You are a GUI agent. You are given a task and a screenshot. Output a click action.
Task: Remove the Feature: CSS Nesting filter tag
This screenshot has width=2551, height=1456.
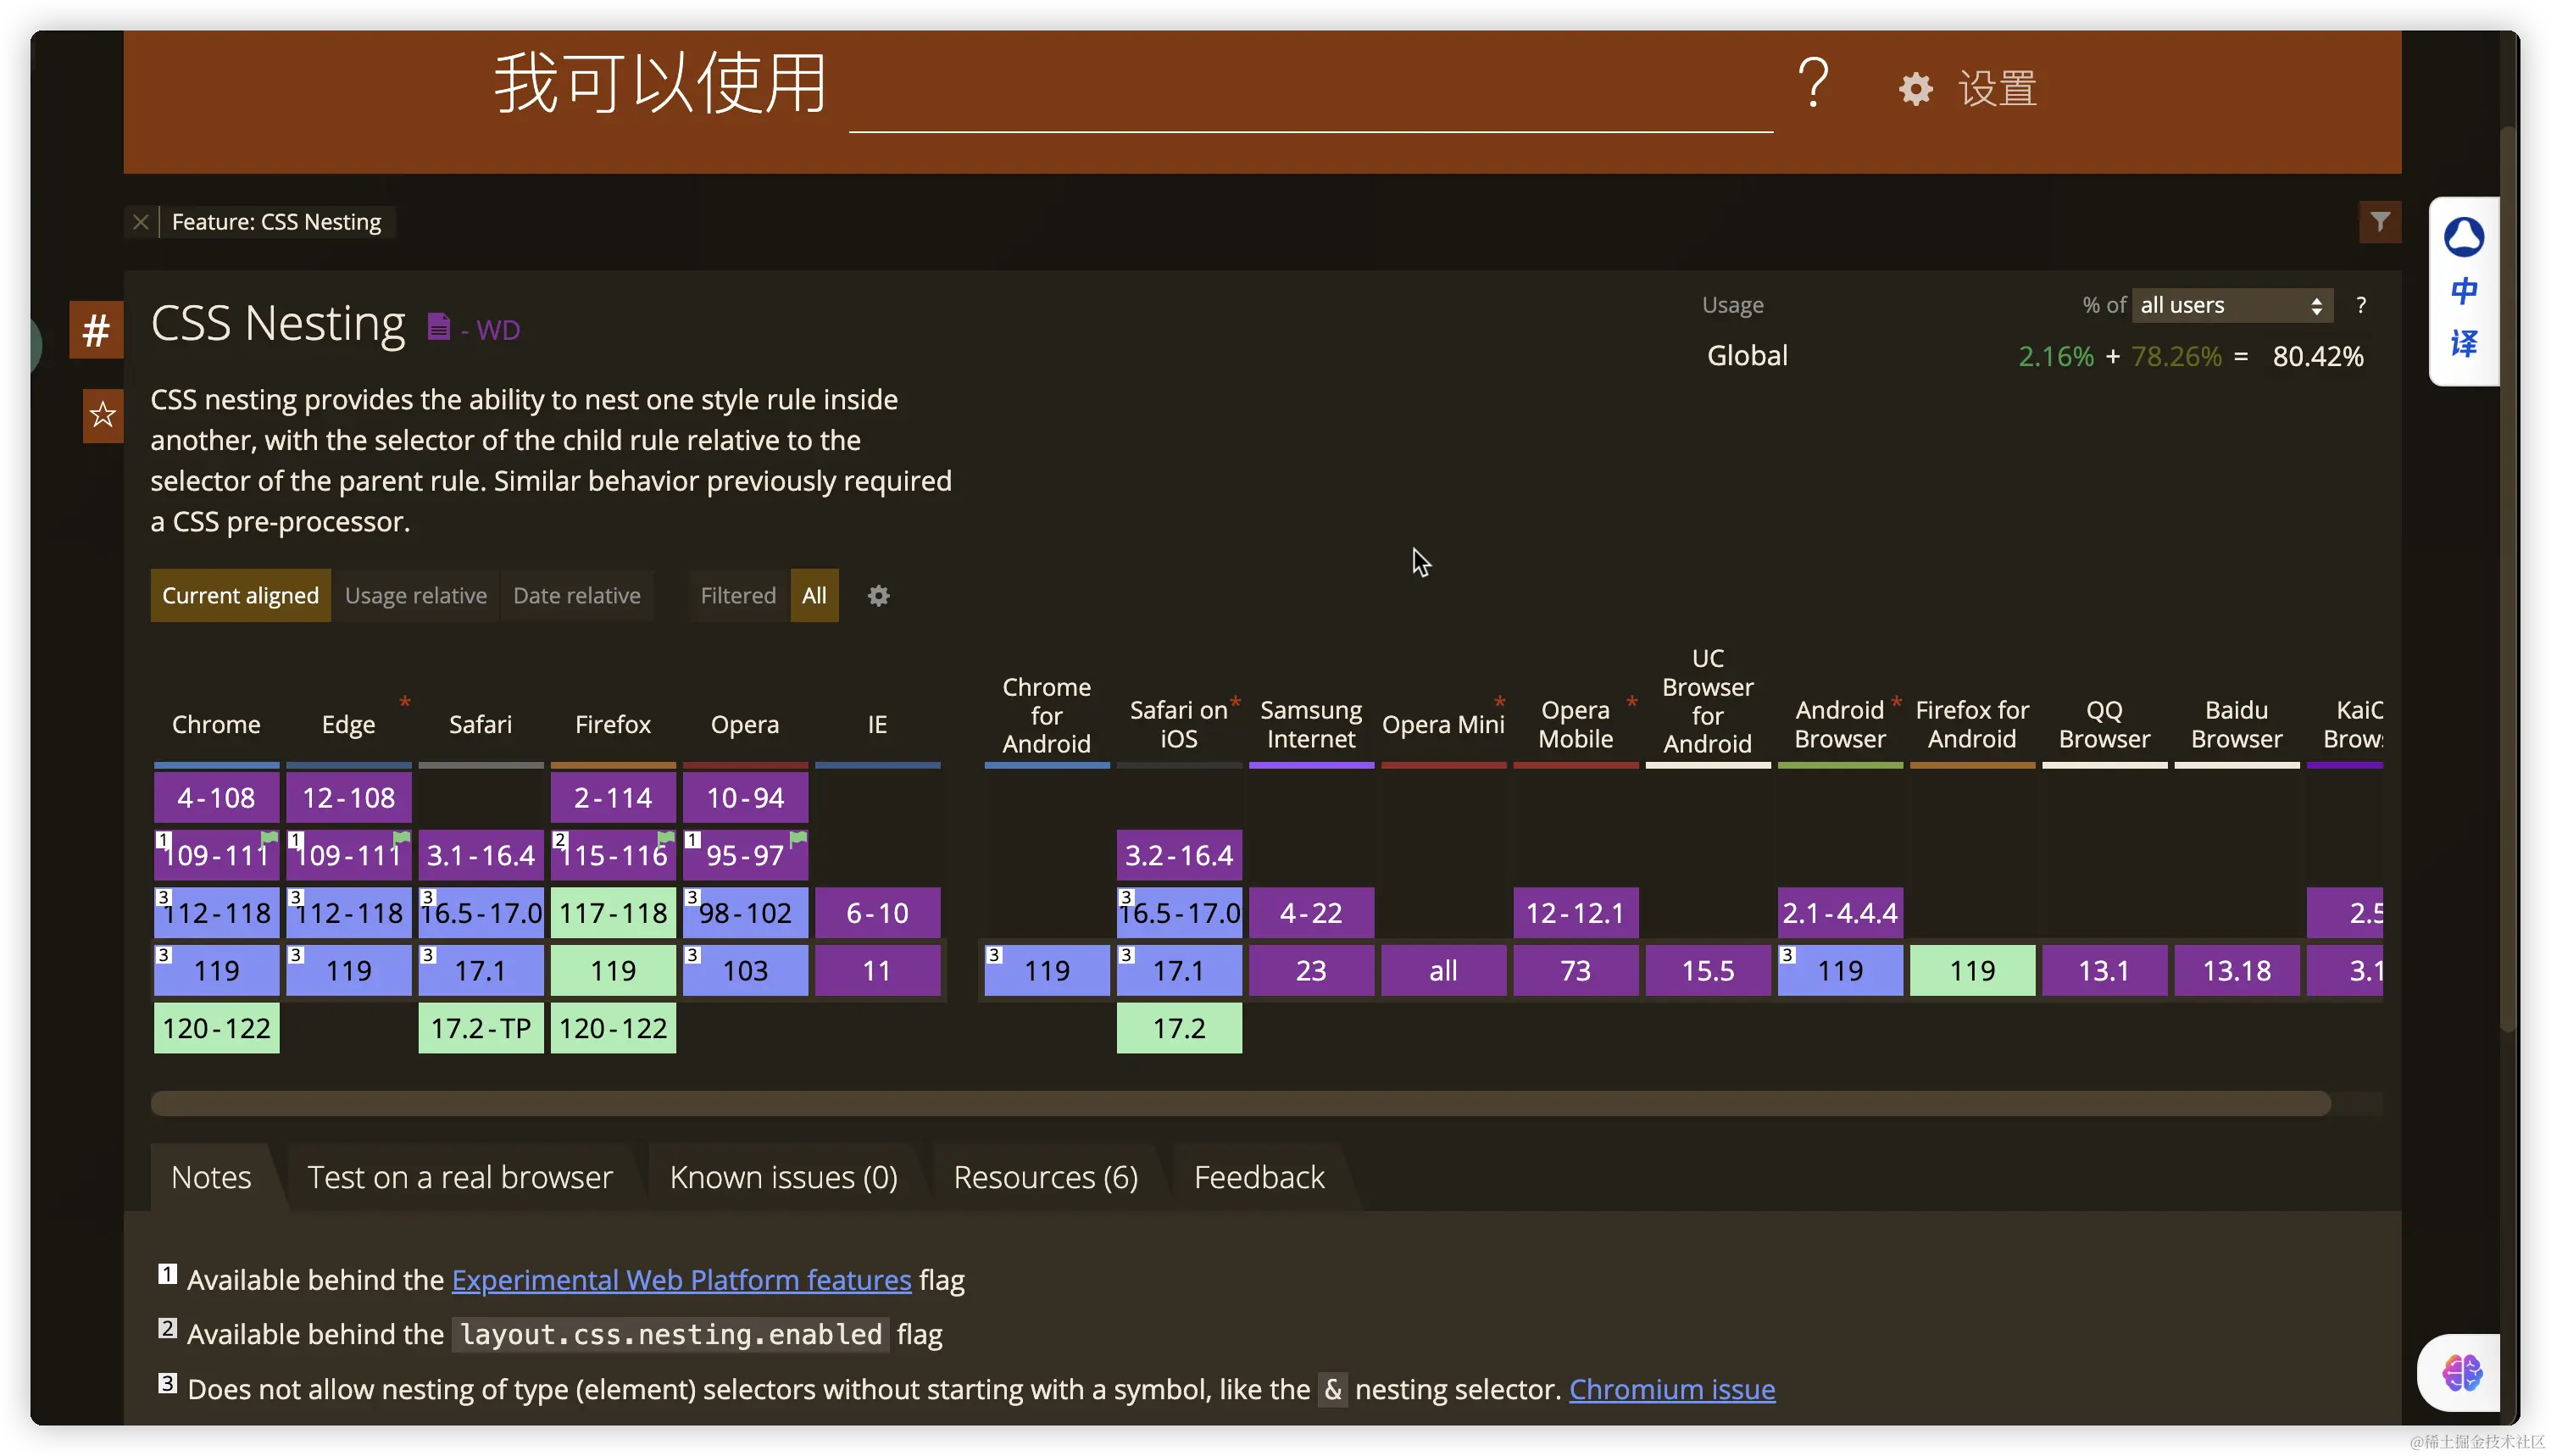140,222
